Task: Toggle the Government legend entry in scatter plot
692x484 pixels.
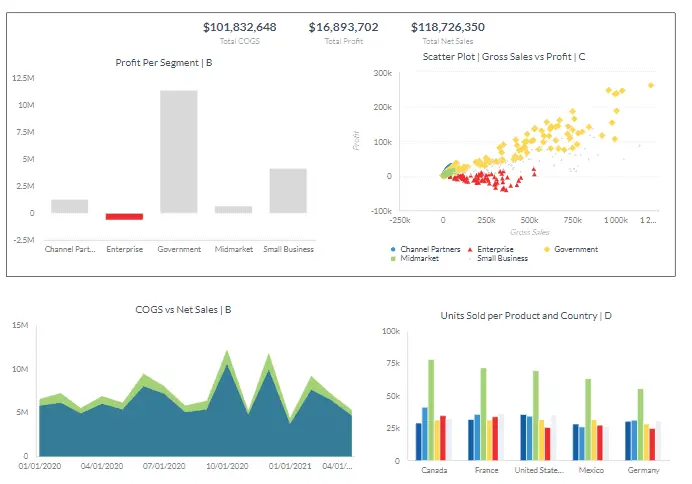Action: coord(571,249)
